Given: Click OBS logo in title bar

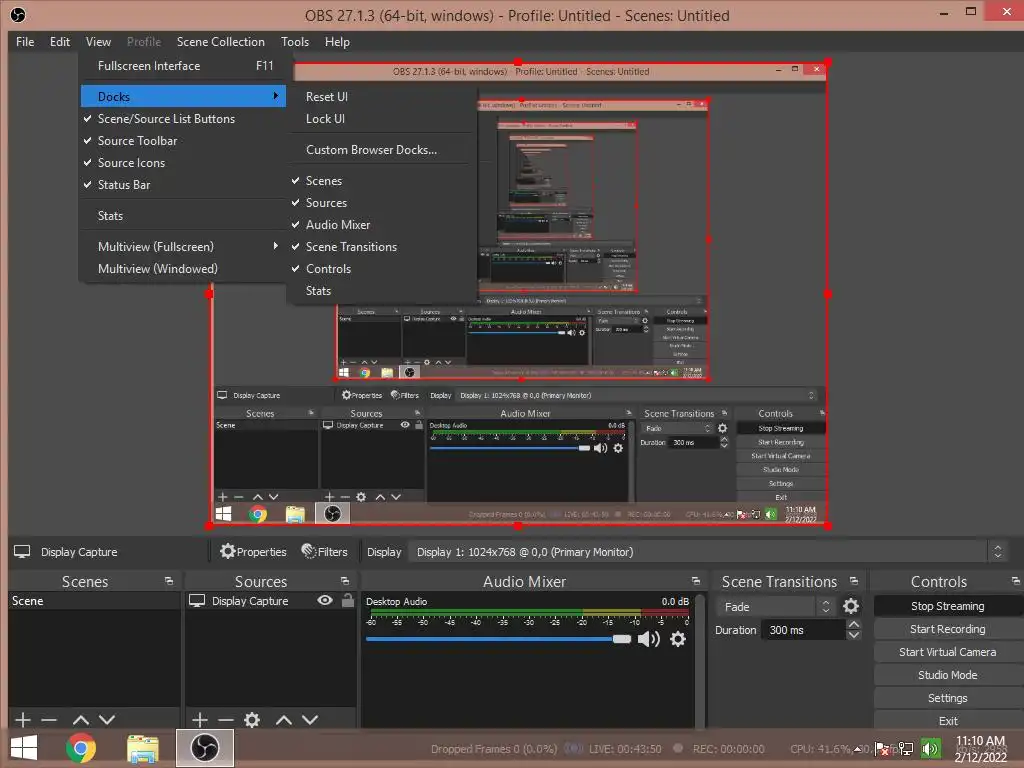Looking at the screenshot, I should coord(18,15).
